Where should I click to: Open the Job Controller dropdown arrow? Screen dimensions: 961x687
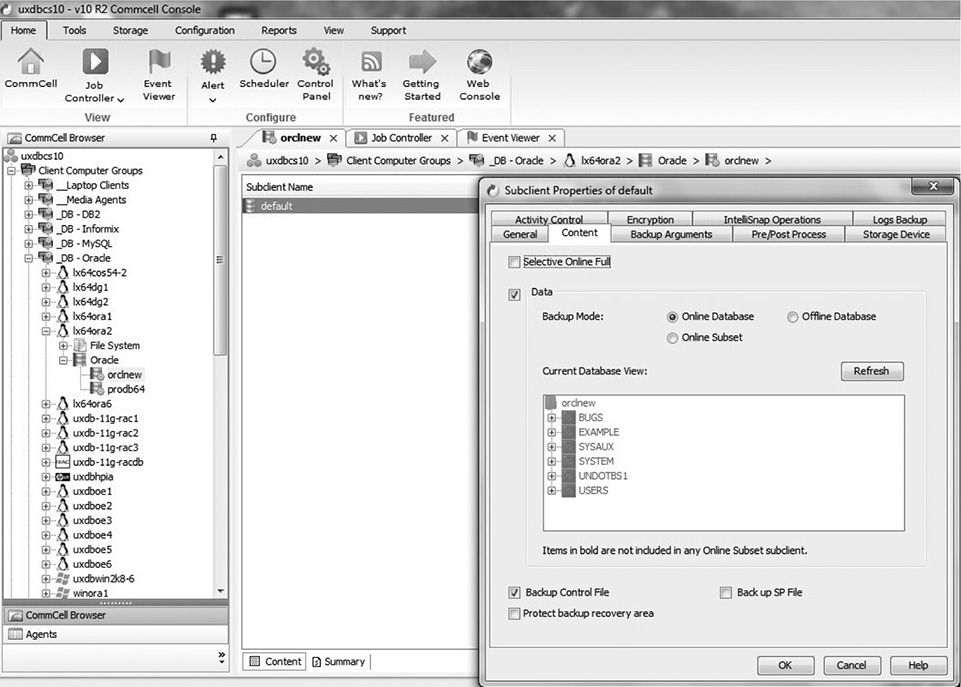(x=121, y=99)
